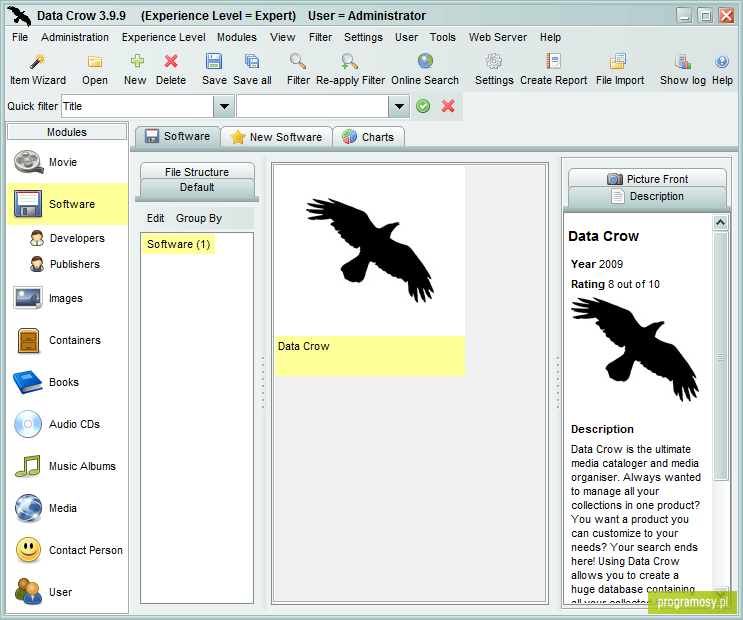Open the Modules menu
This screenshot has width=743, height=620.
click(237, 37)
